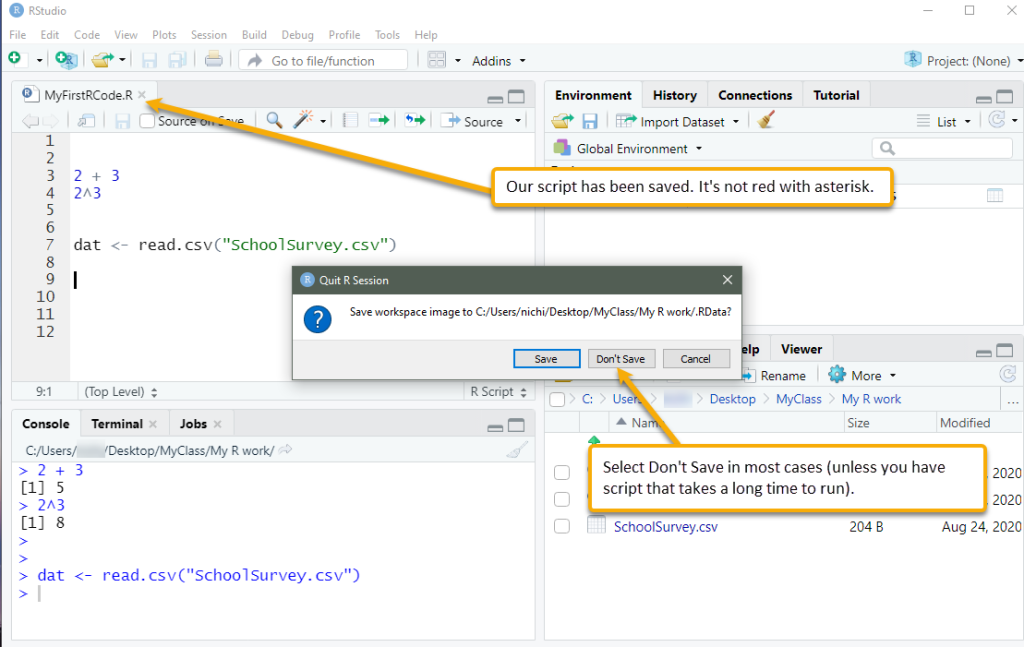
Task: Open the (Top Level) scope dropdown
Action: coord(121,392)
